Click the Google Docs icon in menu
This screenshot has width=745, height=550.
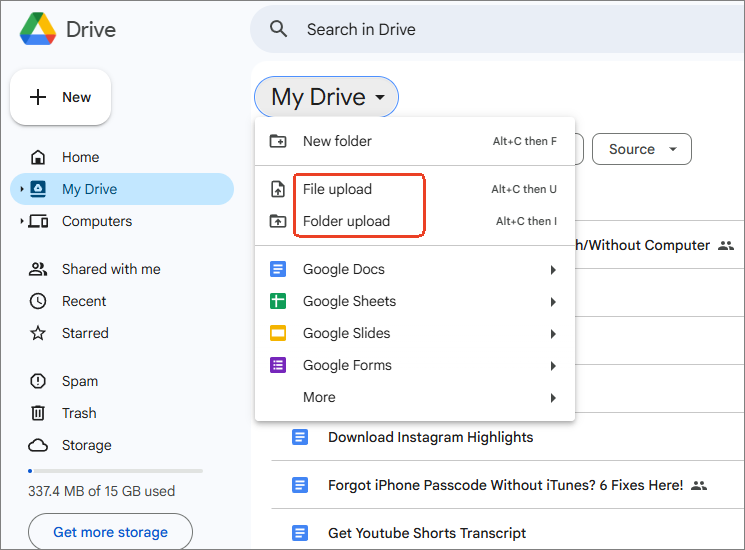[278, 269]
